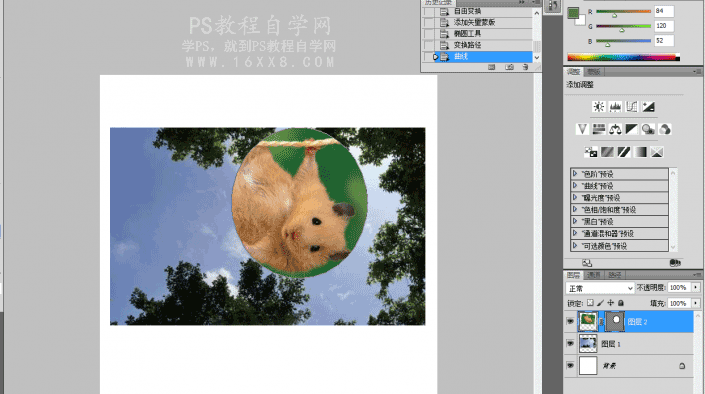Switch Adjustments panel to expanded view icon

coord(587,263)
